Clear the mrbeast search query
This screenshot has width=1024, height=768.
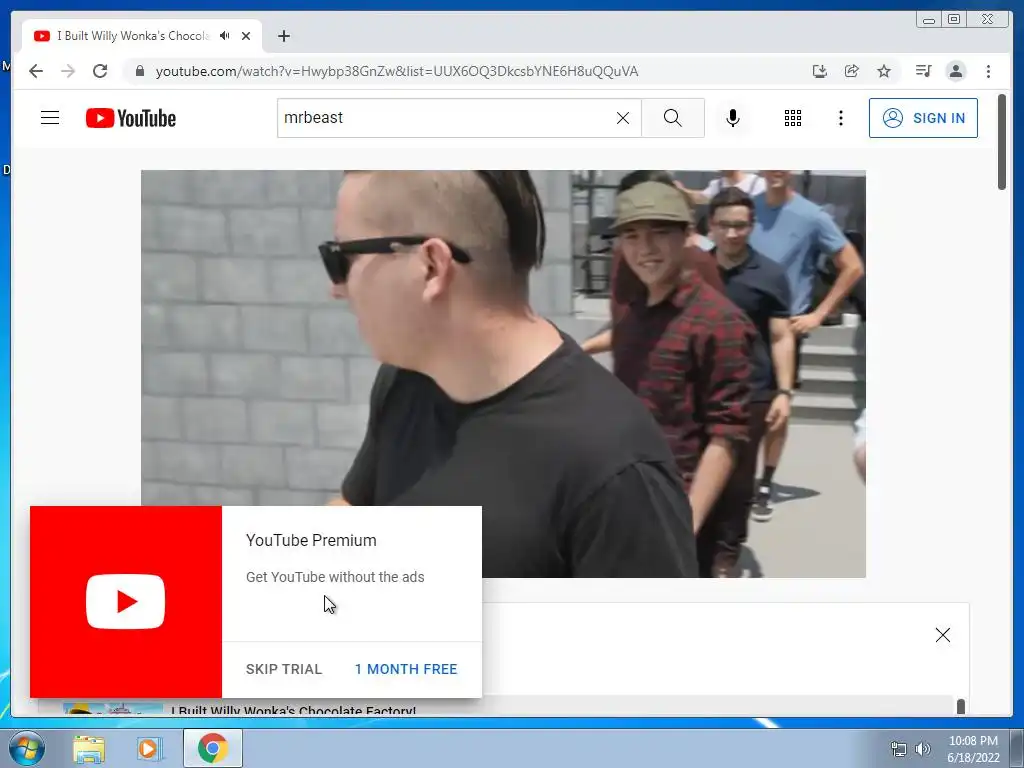(623, 118)
